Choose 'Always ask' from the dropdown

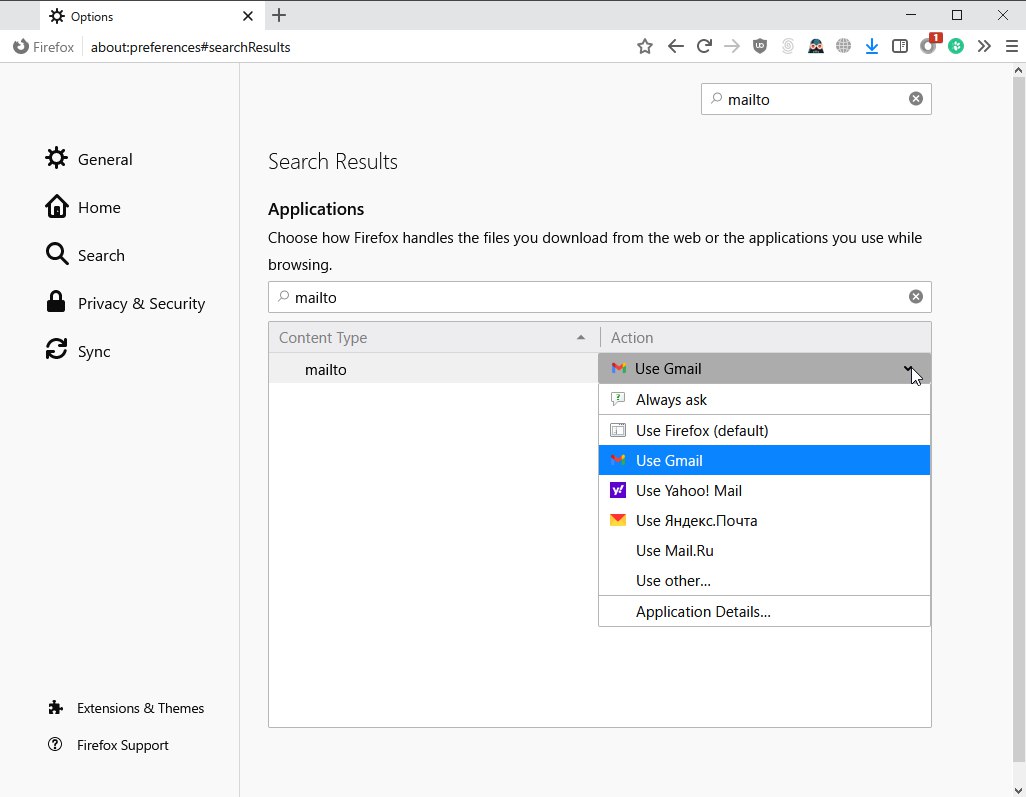click(x=764, y=399)
